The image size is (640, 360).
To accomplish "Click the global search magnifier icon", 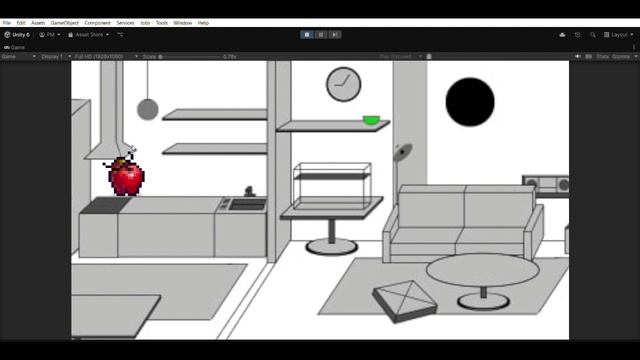I will [x=593, y=35].
